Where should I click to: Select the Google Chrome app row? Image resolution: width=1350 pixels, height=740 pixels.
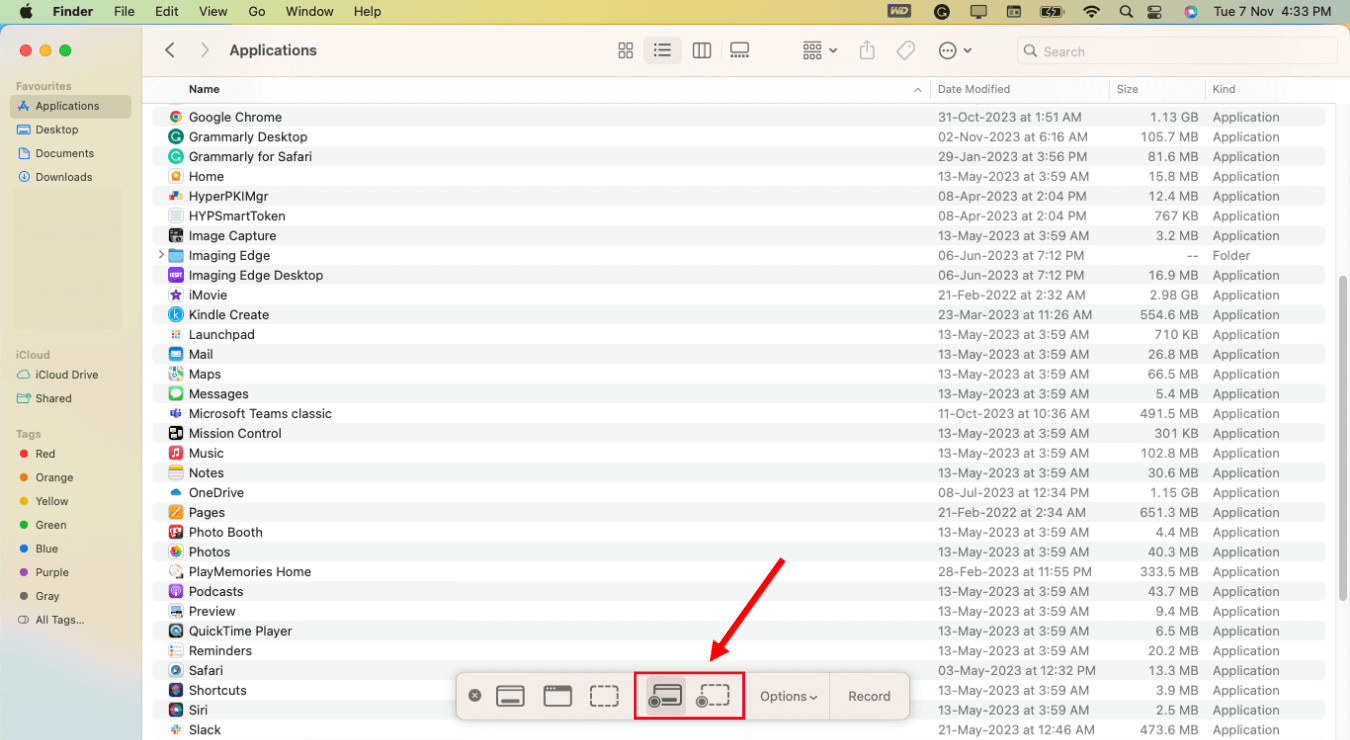pos(739,117)
